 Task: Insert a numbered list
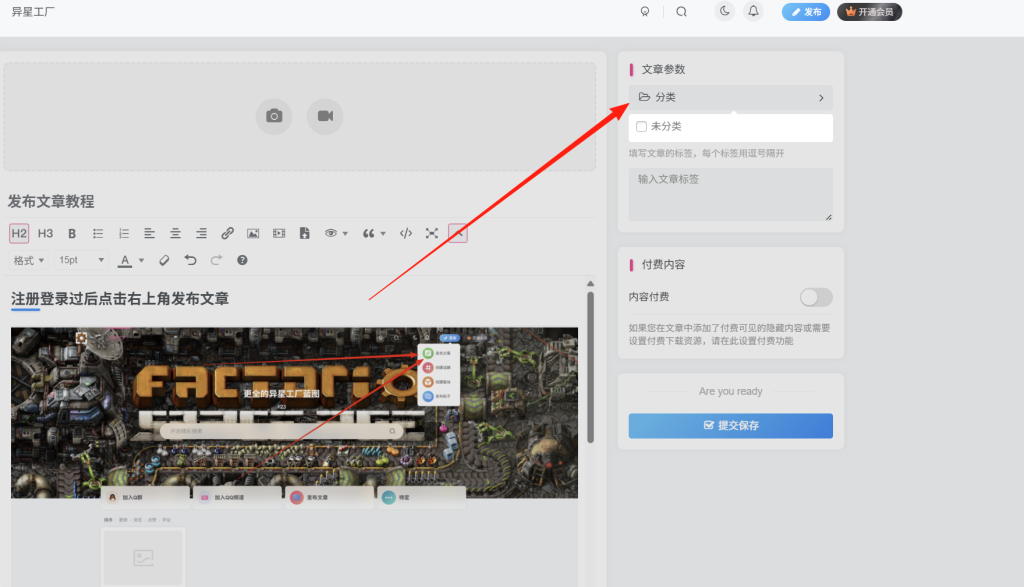pos(123,233)
